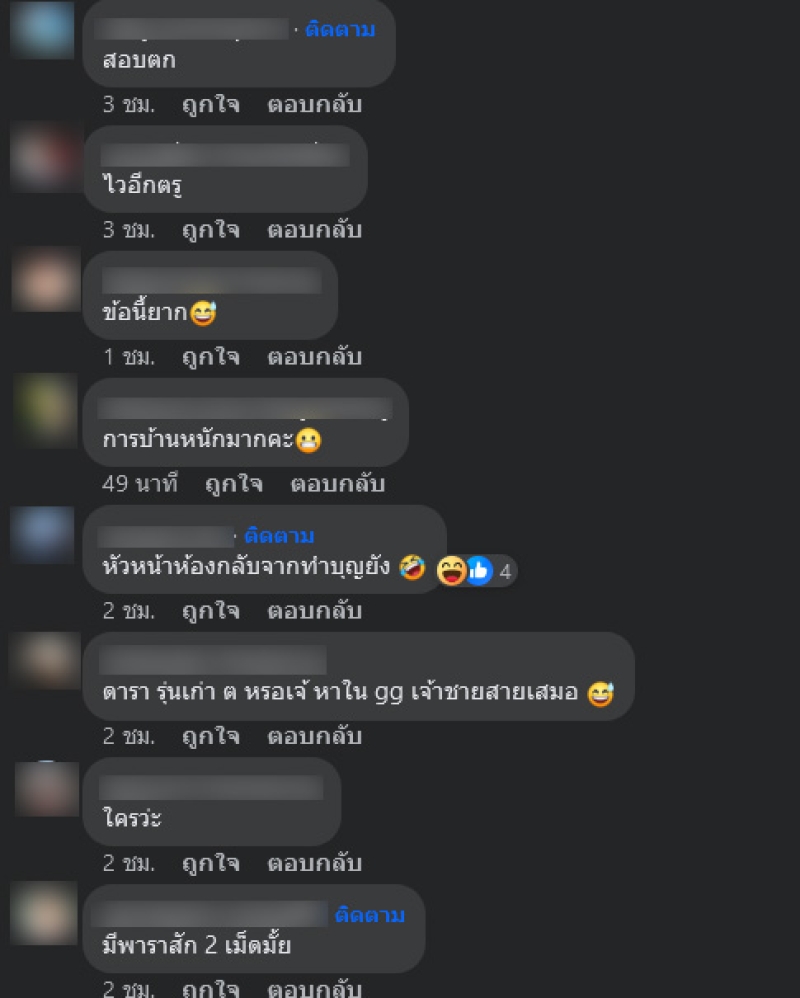
Task: Open the '49 นาที' timestamp link
Action: 140,484
